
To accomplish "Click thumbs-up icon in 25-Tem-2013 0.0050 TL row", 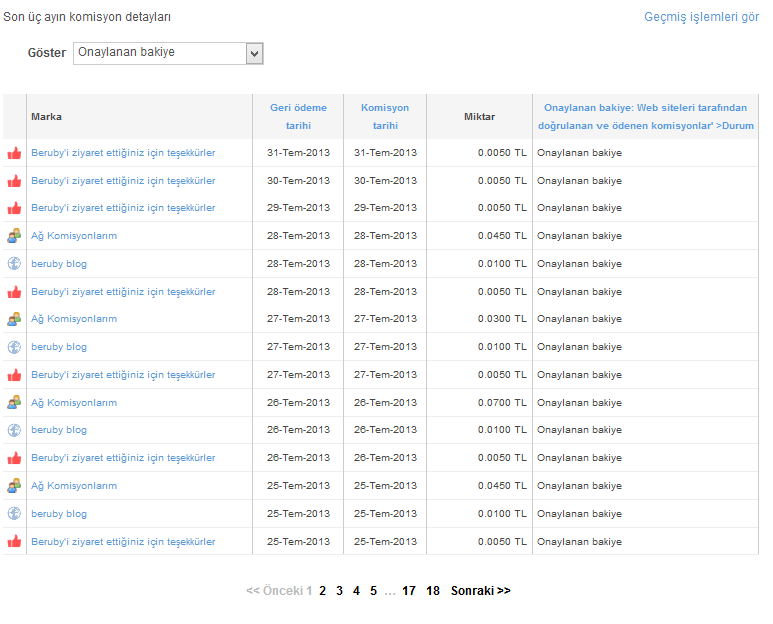I will pos(14,541).
